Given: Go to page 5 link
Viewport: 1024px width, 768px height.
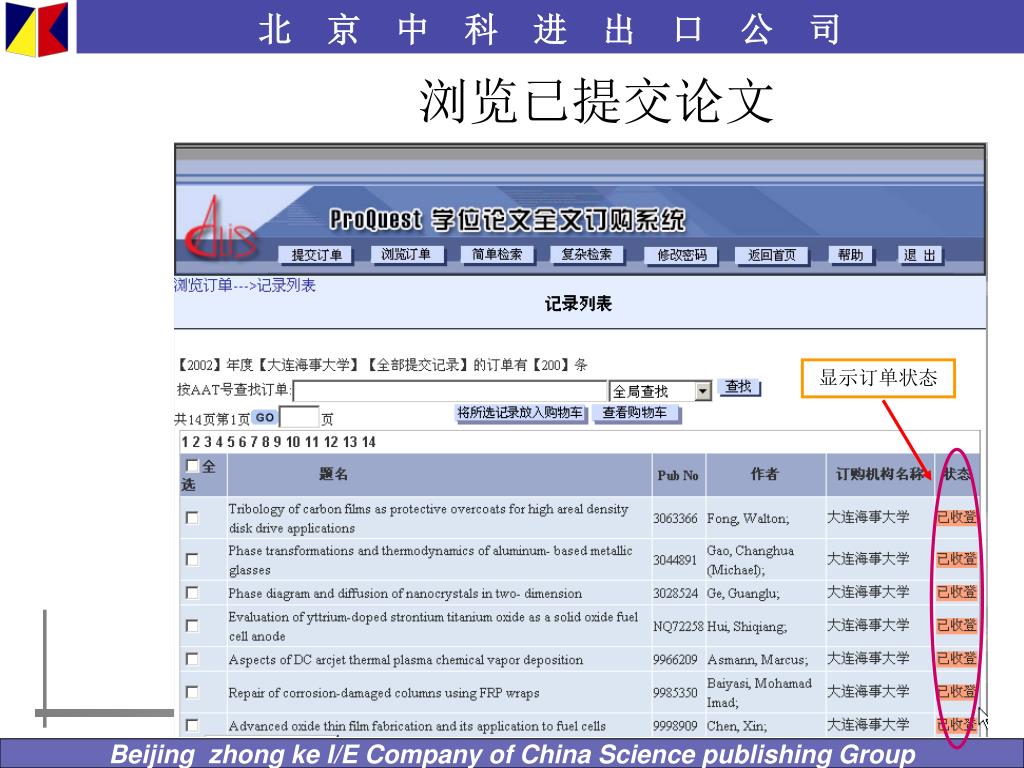Looking at the screenshot, I should [231, 442].
